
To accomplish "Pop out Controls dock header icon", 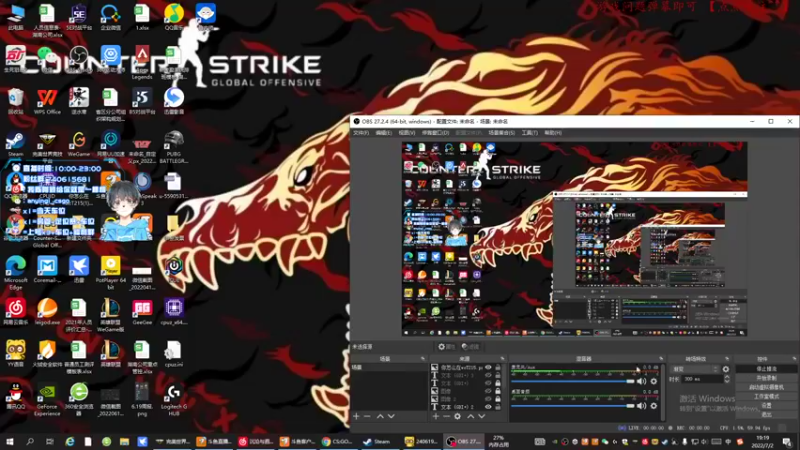I will tap(795, 359).
